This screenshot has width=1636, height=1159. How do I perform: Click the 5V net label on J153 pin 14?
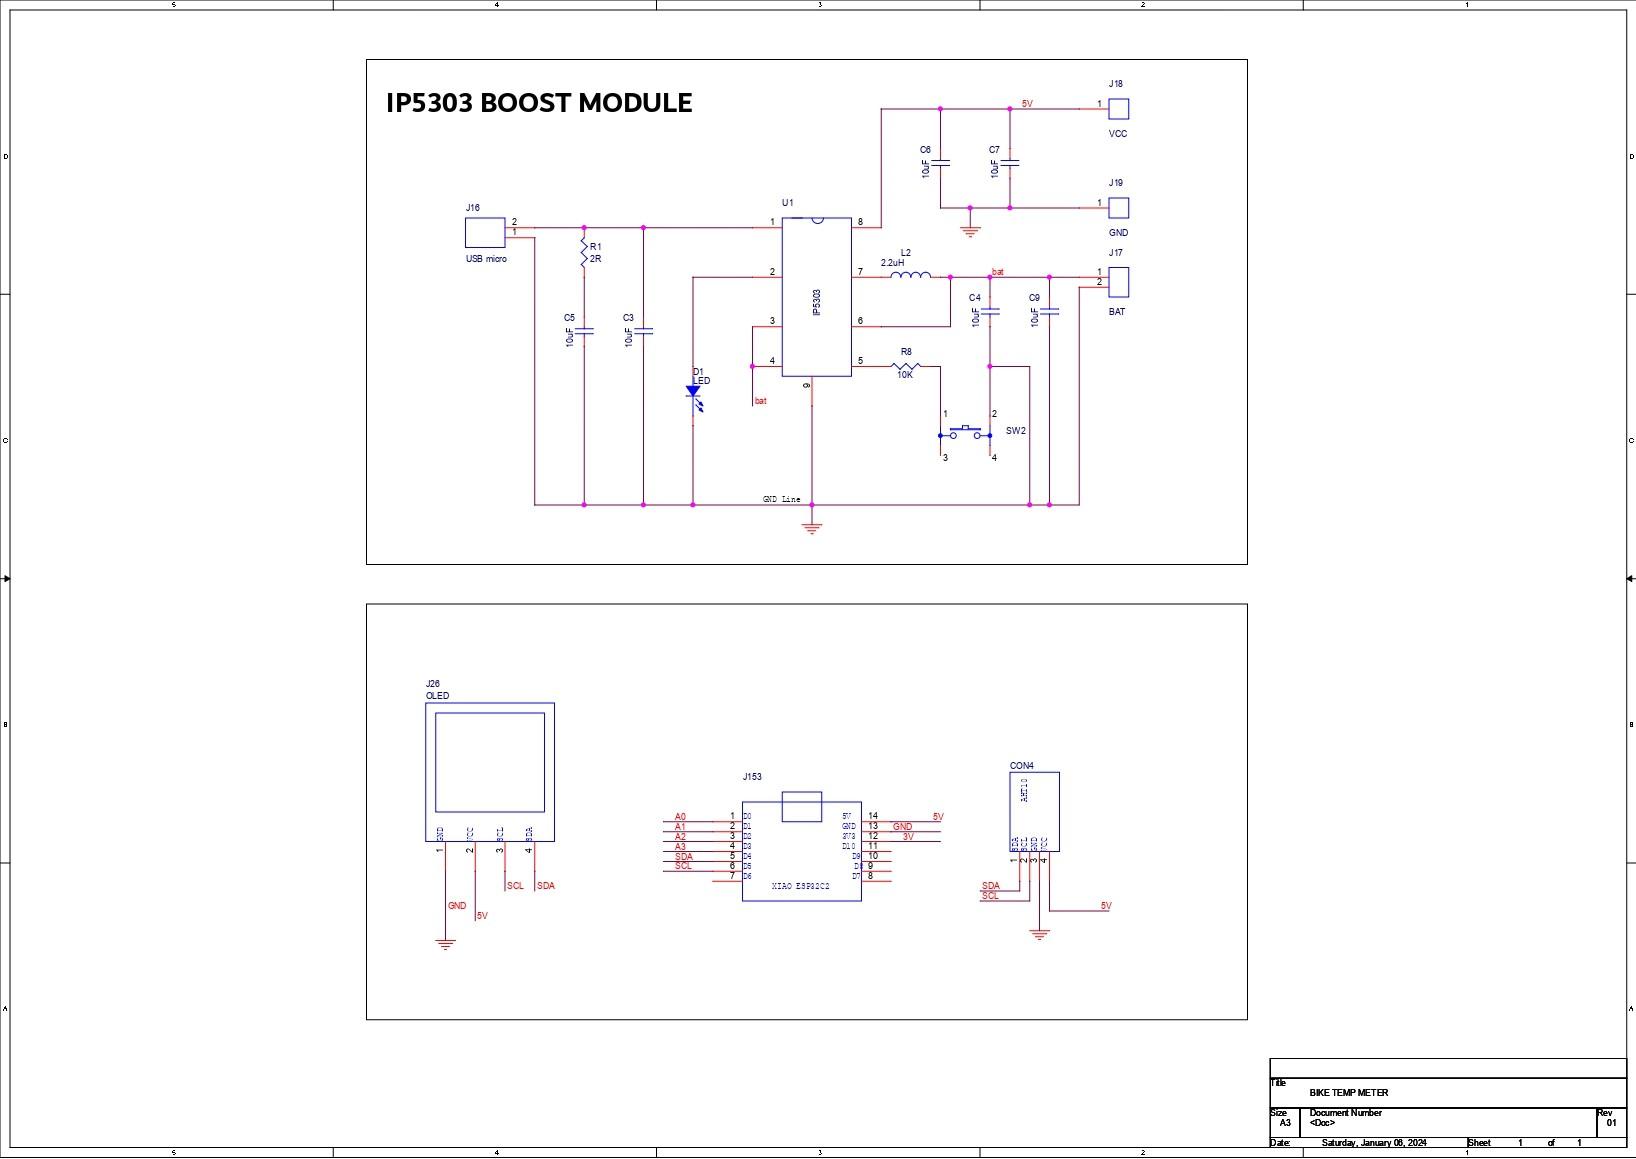[x=938, y=817]
